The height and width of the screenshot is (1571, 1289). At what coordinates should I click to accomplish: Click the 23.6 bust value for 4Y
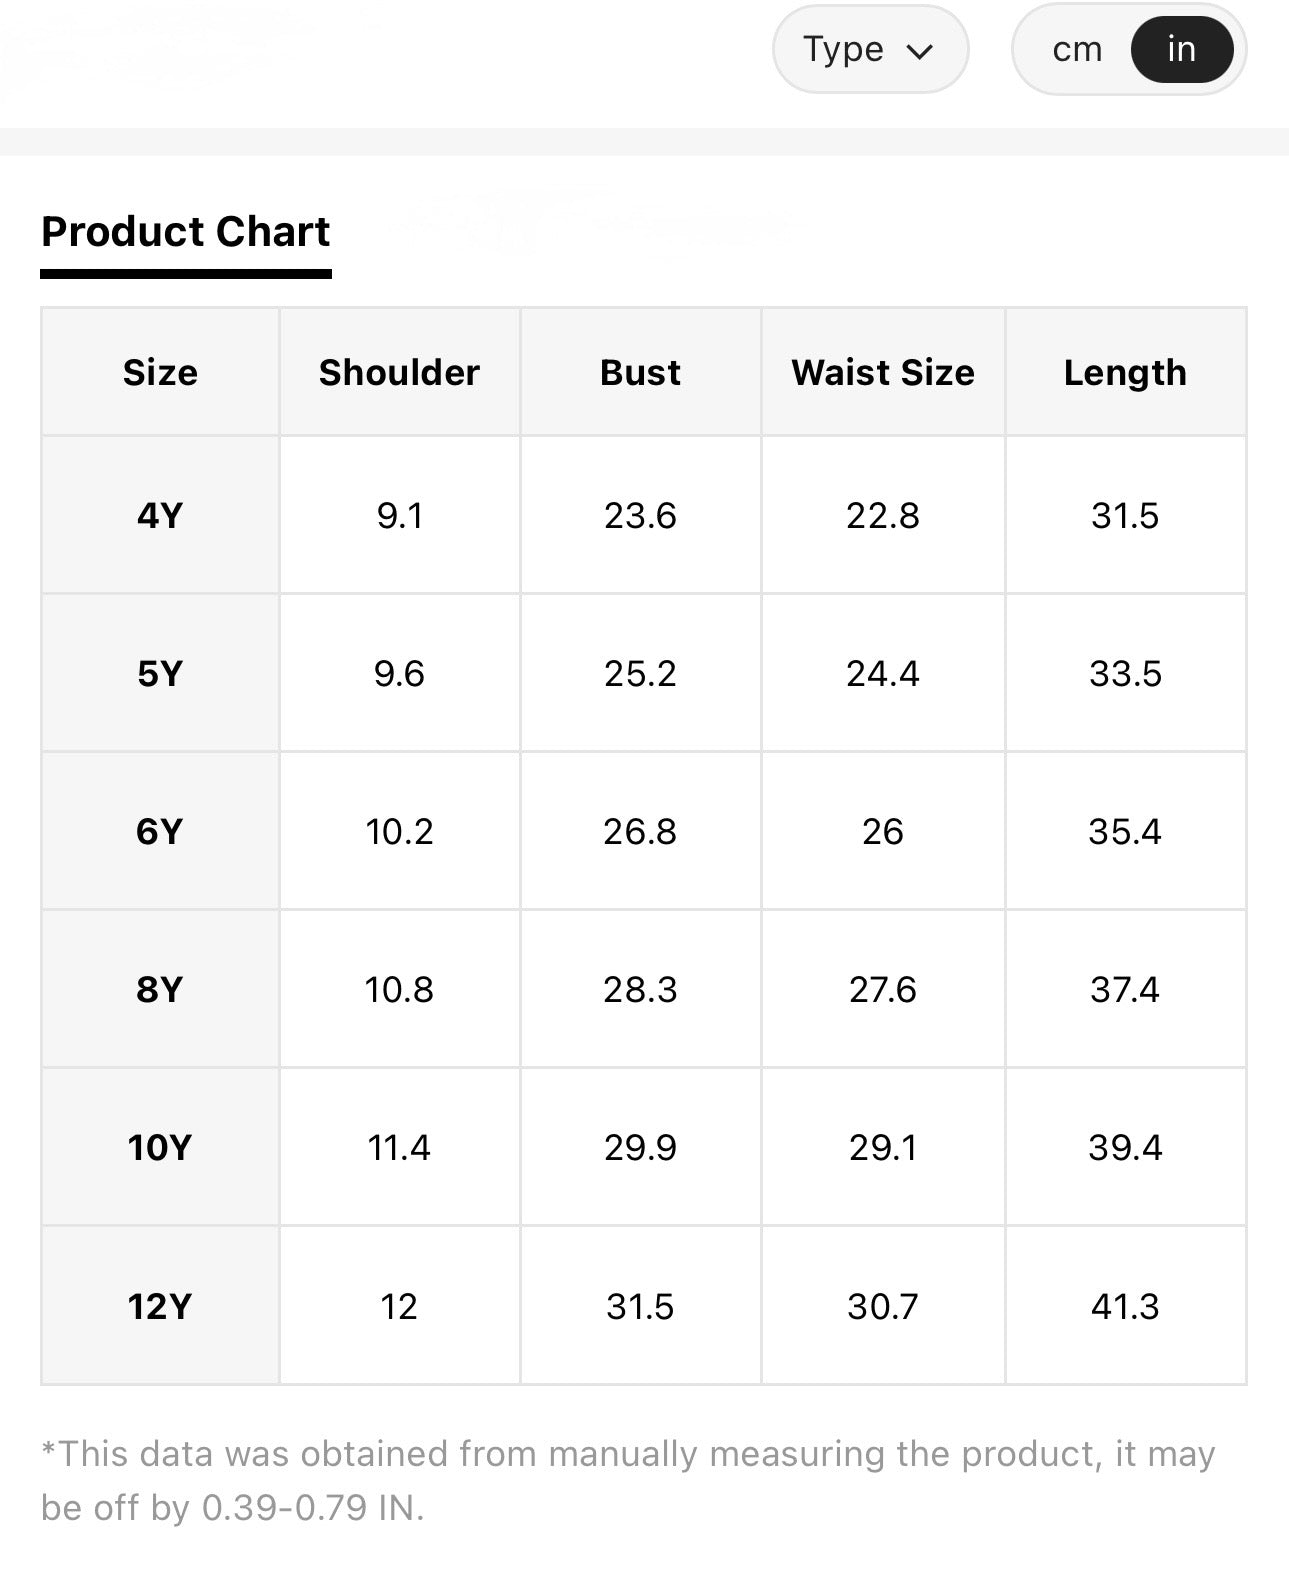pos(640,515)
